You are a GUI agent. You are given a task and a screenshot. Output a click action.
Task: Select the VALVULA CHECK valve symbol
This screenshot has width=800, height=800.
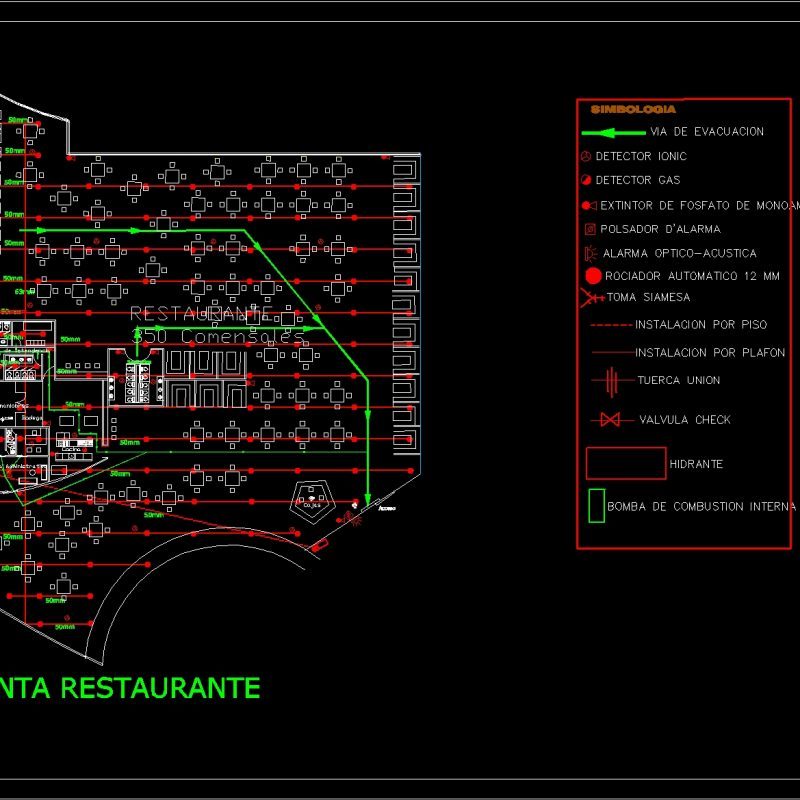point(610,420)
